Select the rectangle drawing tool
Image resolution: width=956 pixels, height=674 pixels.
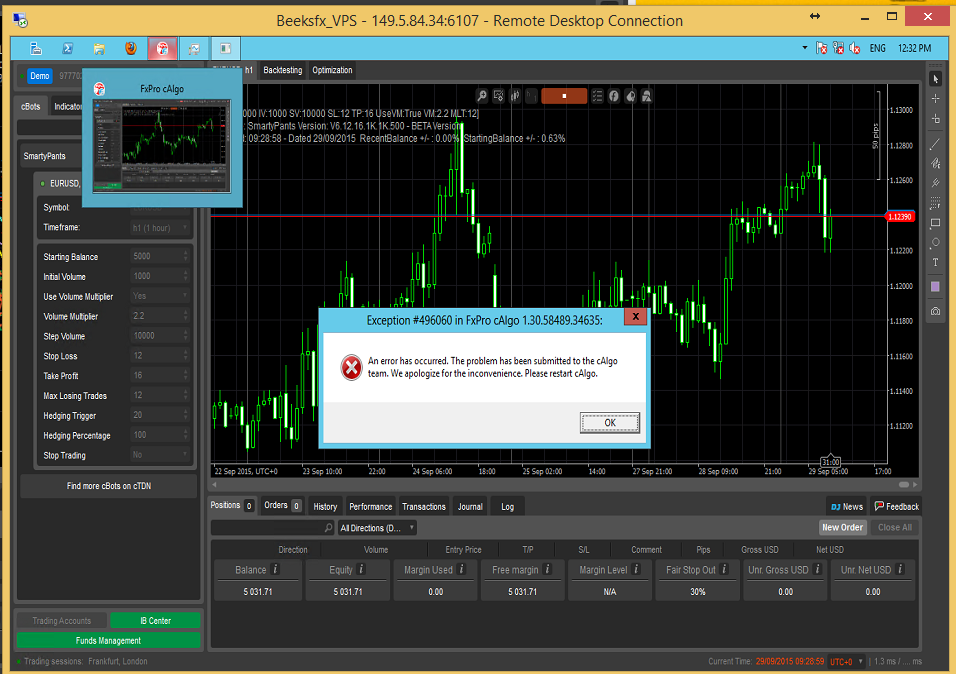click(x=935, y=223)
